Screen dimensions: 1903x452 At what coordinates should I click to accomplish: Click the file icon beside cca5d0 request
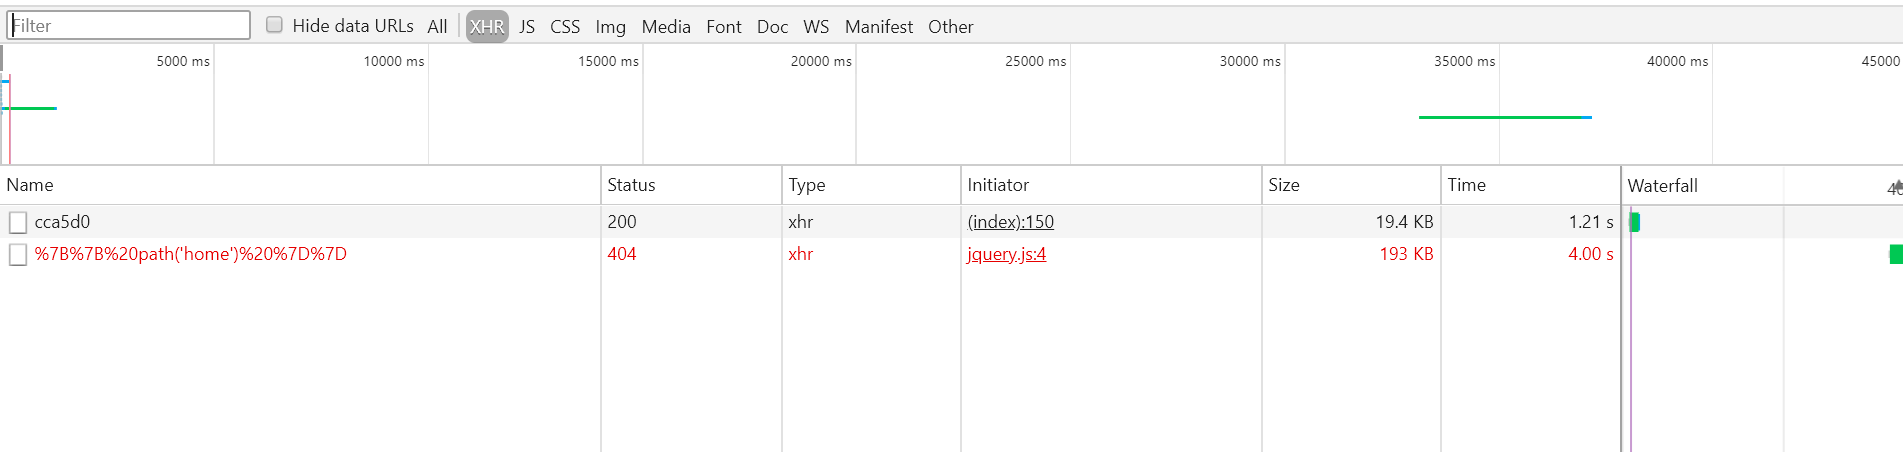[18, 222]
